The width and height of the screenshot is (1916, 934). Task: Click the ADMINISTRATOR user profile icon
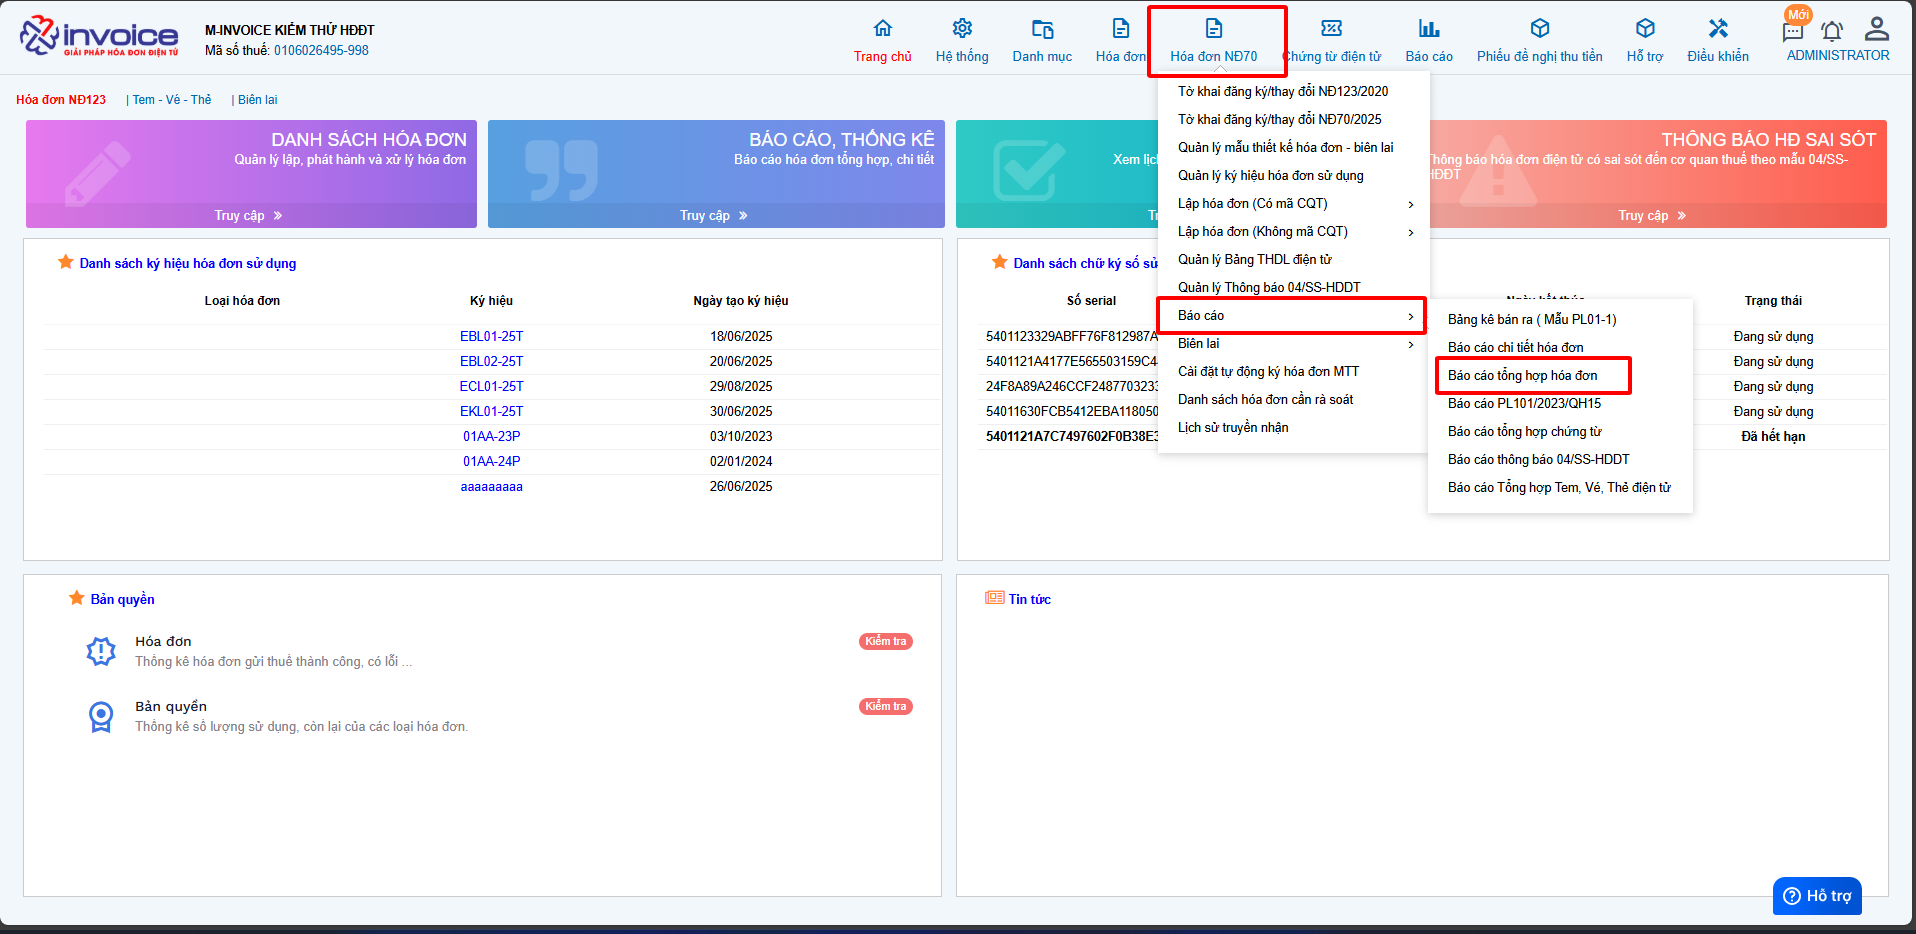(1877, 28)
